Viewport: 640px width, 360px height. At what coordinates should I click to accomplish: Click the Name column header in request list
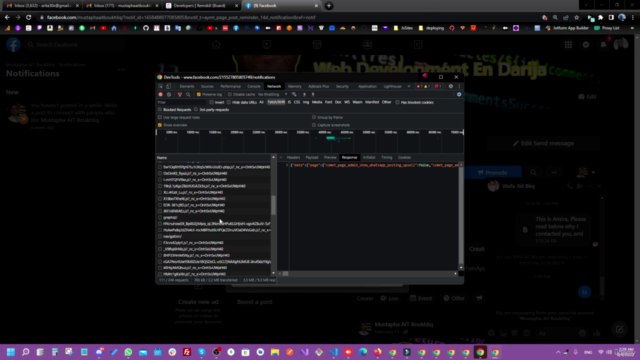(x=213, y=158)
